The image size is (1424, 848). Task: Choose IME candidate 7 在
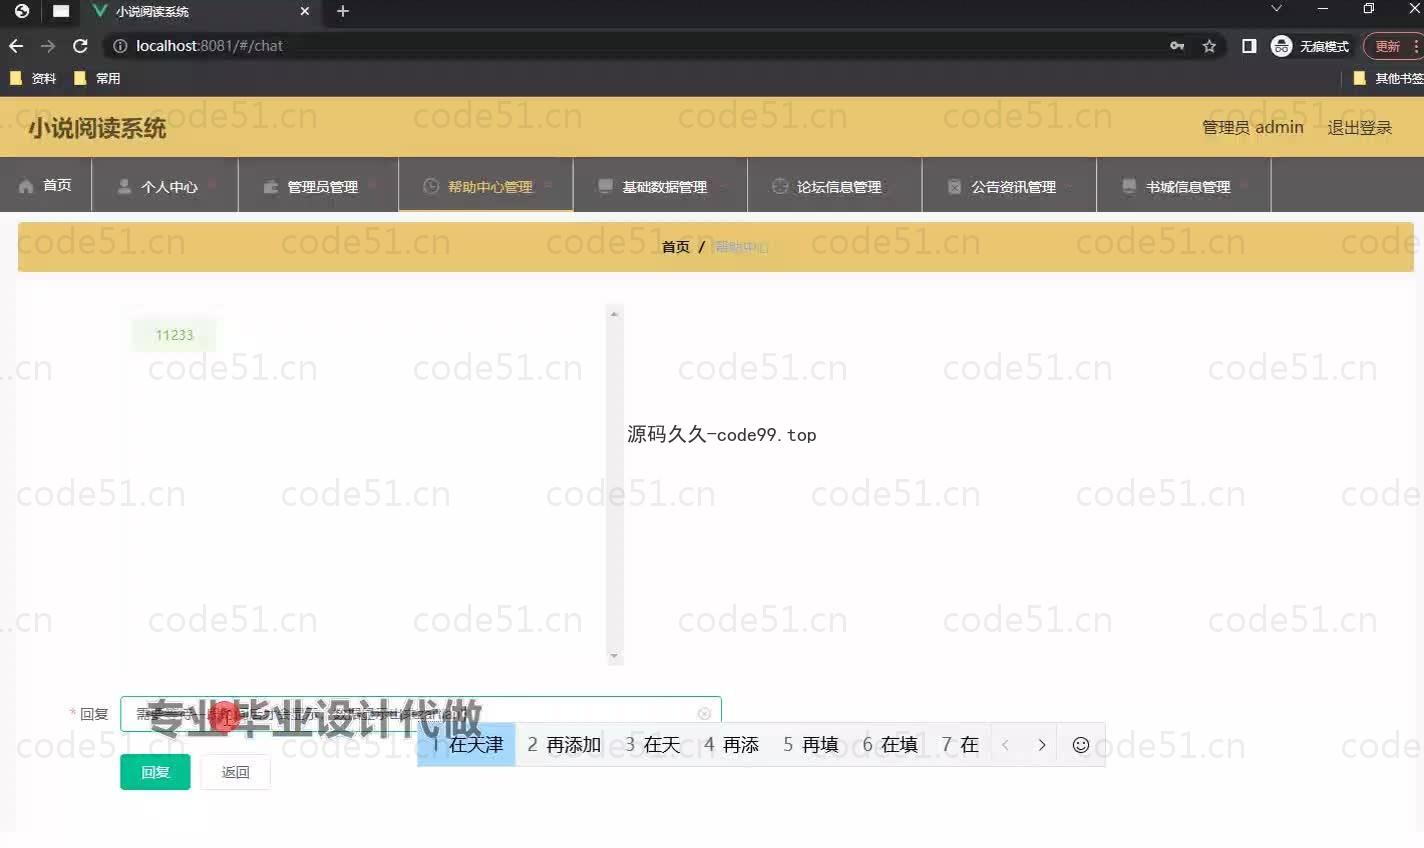[960, 745]
